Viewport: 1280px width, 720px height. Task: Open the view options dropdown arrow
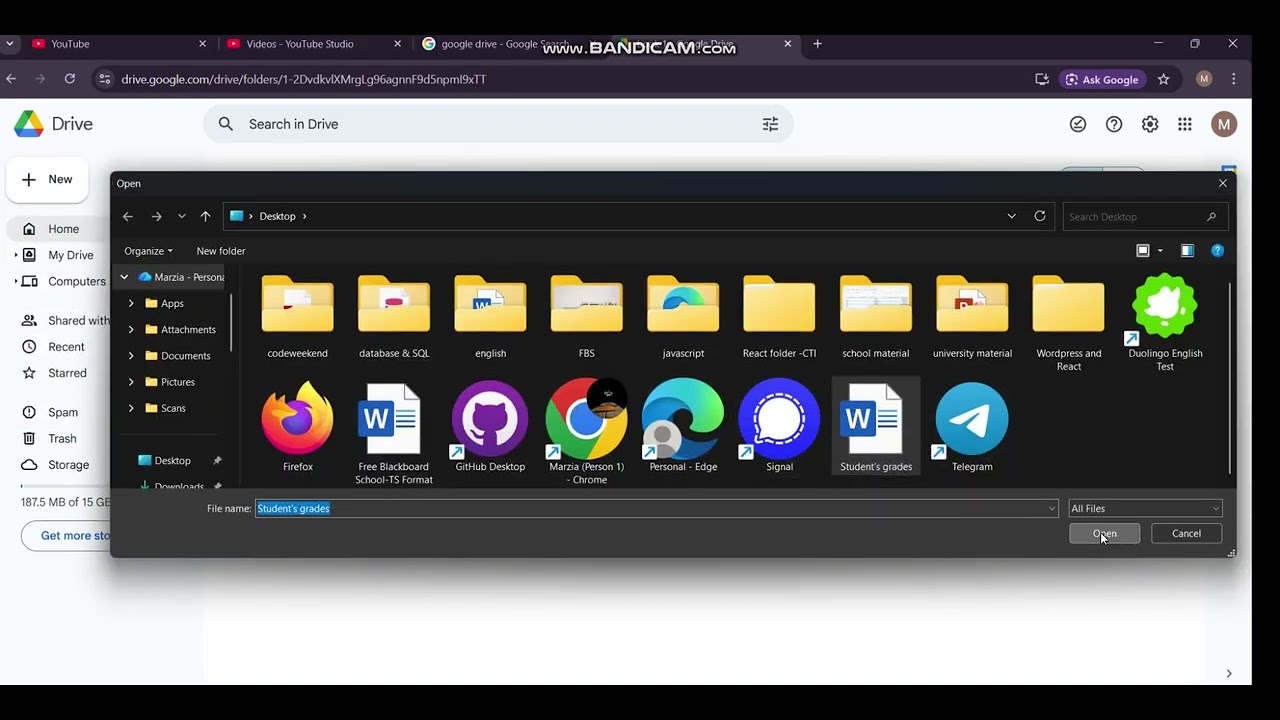click(x=1160, y=251)
